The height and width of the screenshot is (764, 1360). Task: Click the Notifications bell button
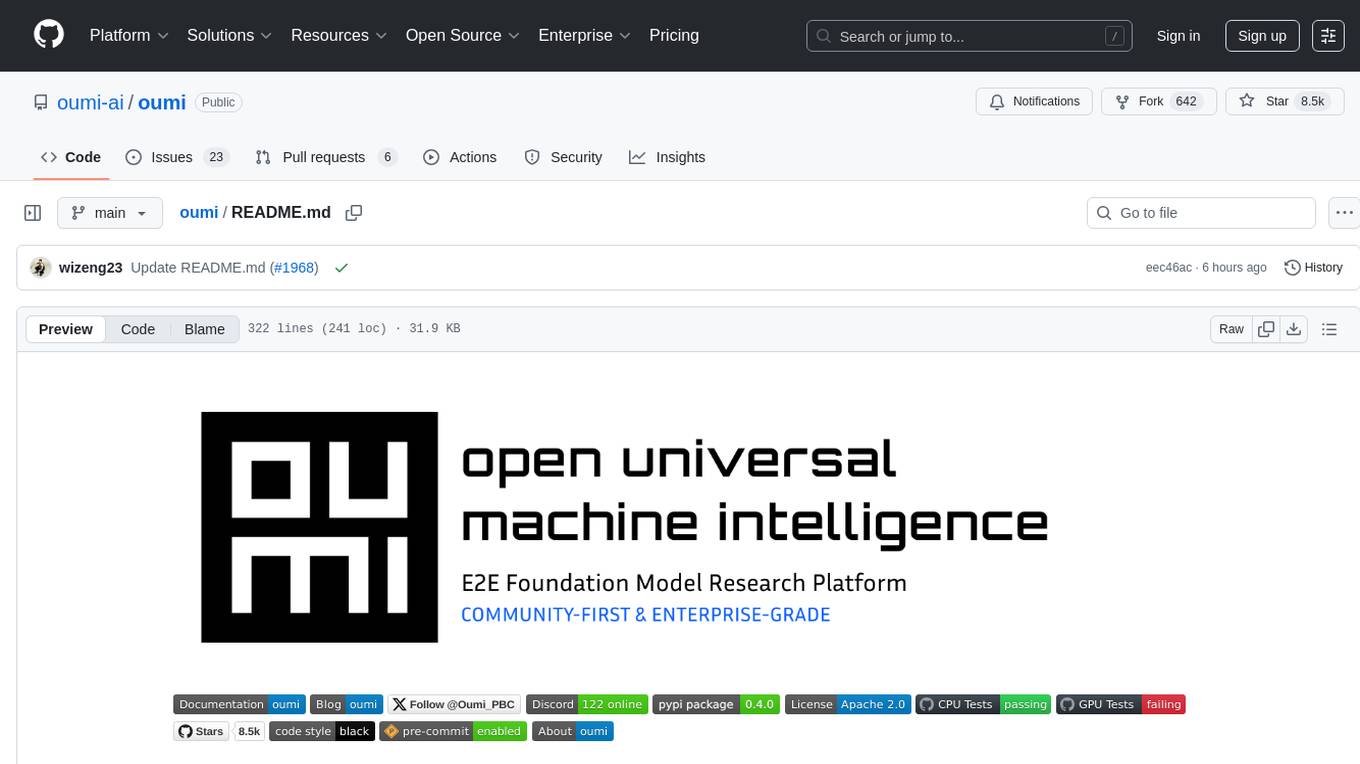pyautogui.click(x=1034, y=102)
